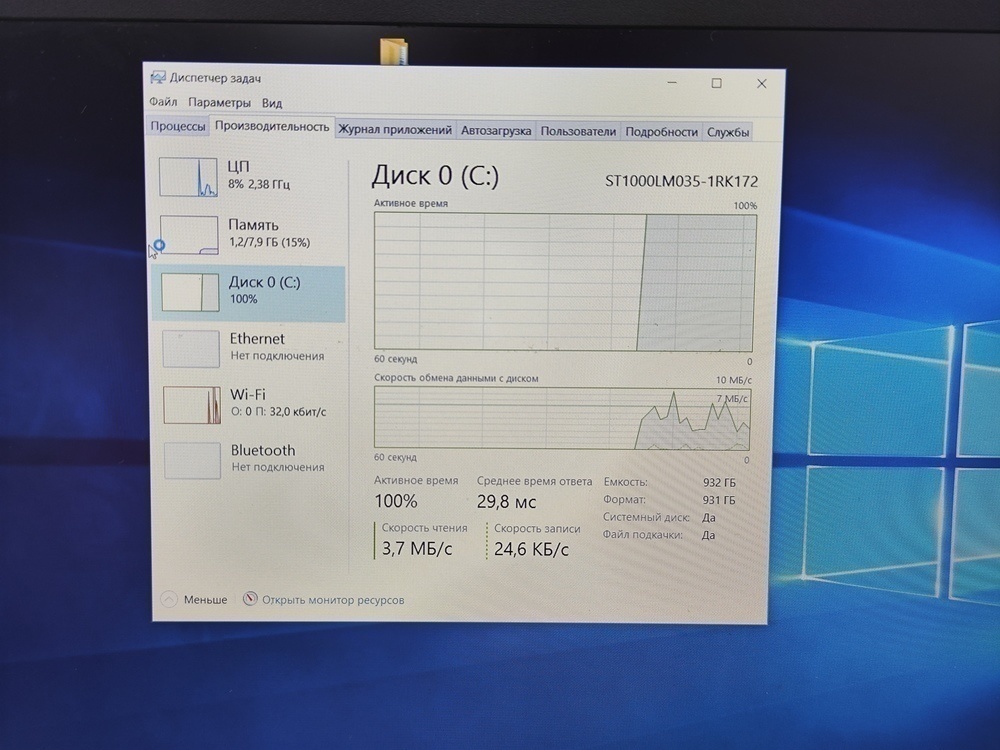Click the Wi-Fi label in sidebar
1000x750 pixels.
tap(247, 394)
